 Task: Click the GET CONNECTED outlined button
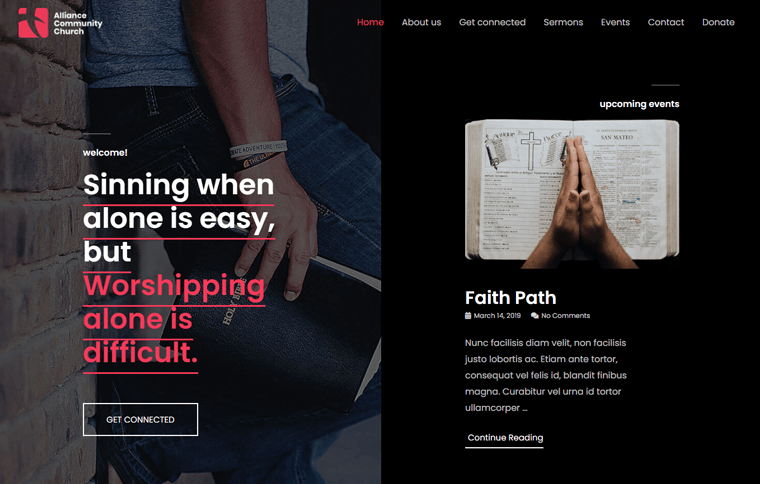(x=141, y=420)
